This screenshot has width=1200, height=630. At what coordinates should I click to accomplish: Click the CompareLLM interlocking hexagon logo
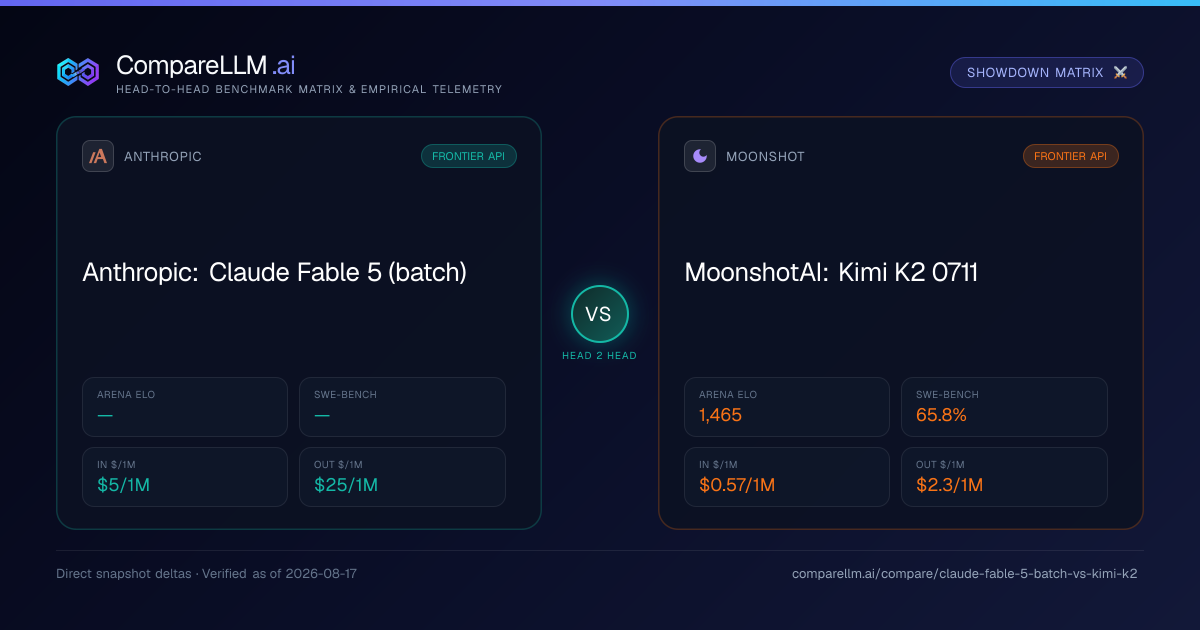(x=78, y=72)
